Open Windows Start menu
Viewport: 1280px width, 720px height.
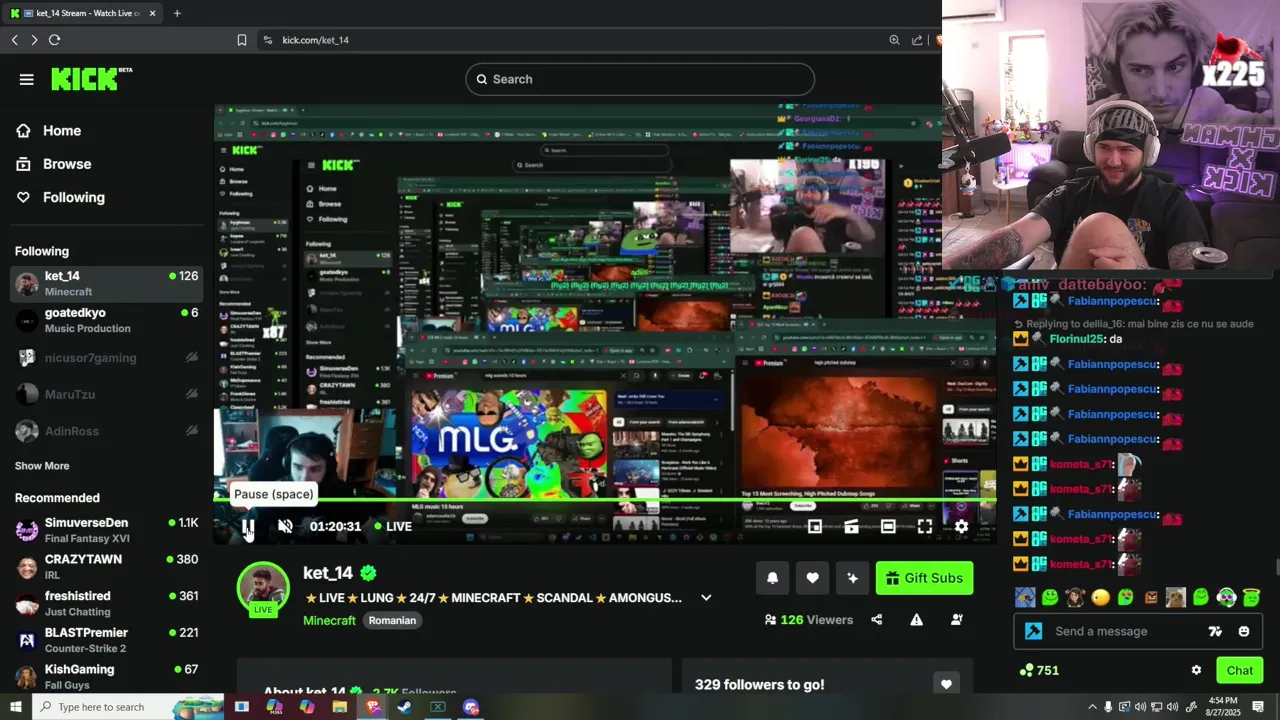[15, 707]
